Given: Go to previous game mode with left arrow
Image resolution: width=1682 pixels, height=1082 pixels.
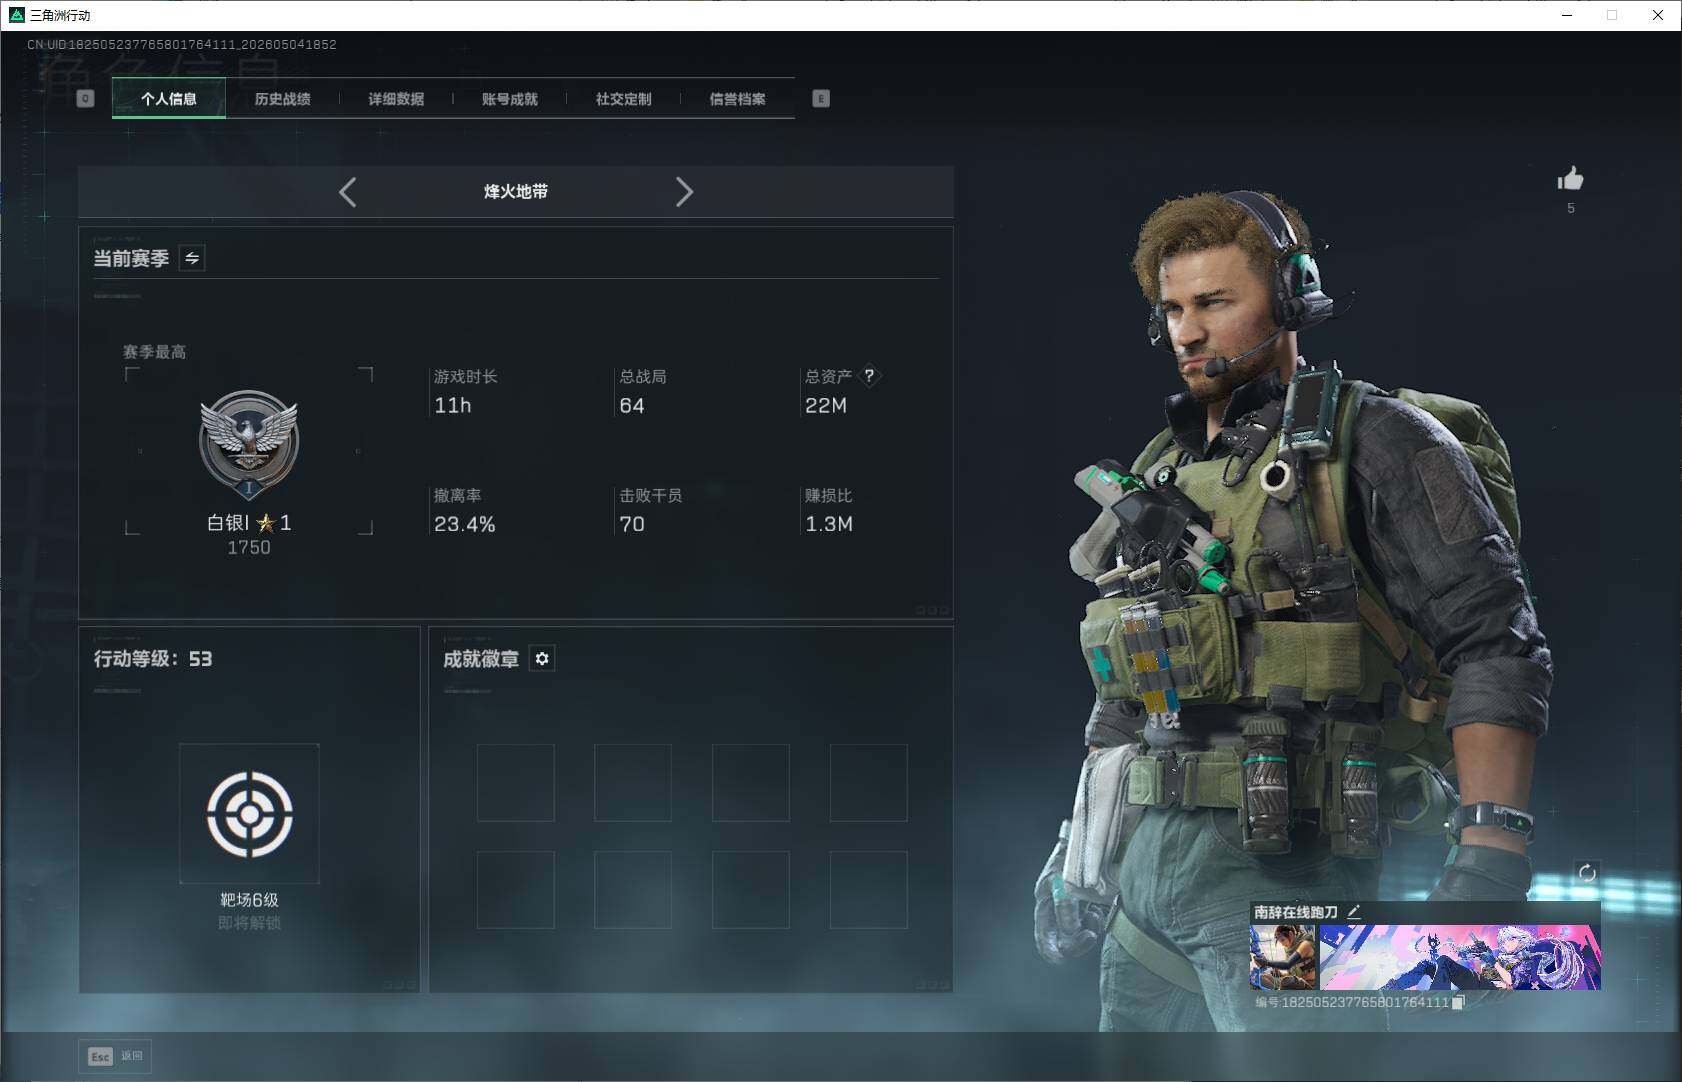Looking at the screenshot, I should tap(347, 192).
